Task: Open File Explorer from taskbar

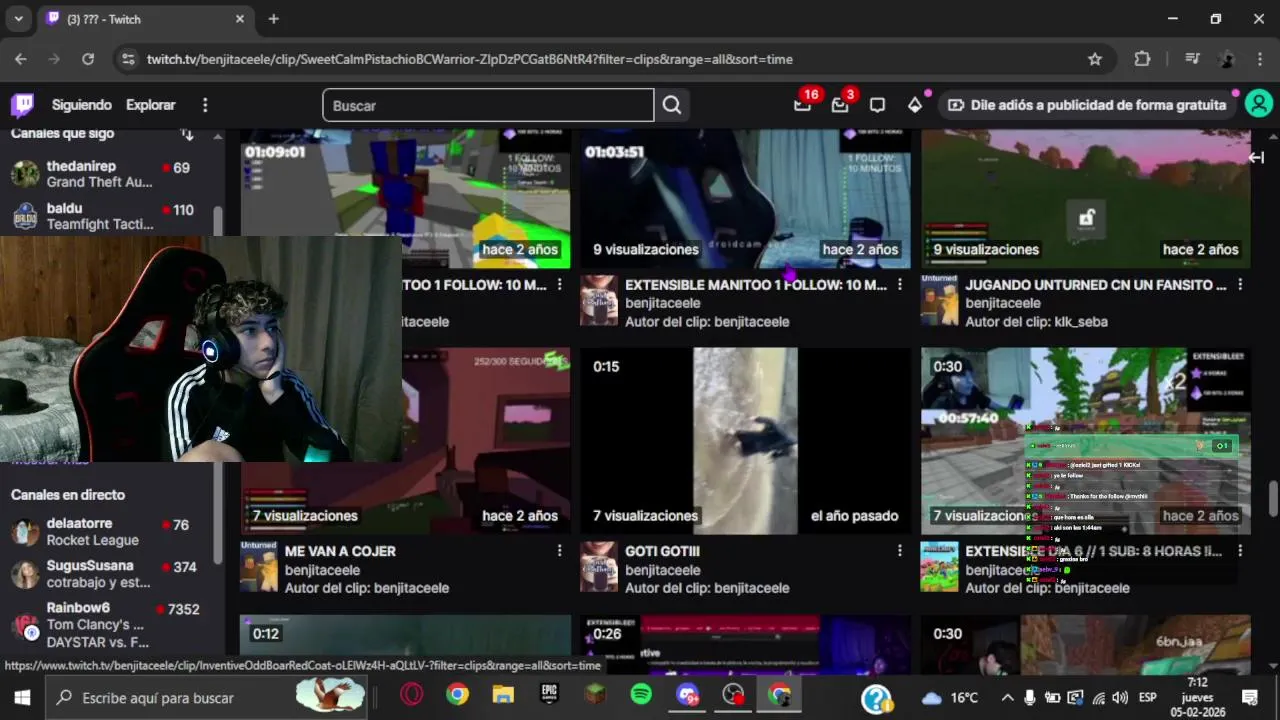Action: click(x=503, y=695)
